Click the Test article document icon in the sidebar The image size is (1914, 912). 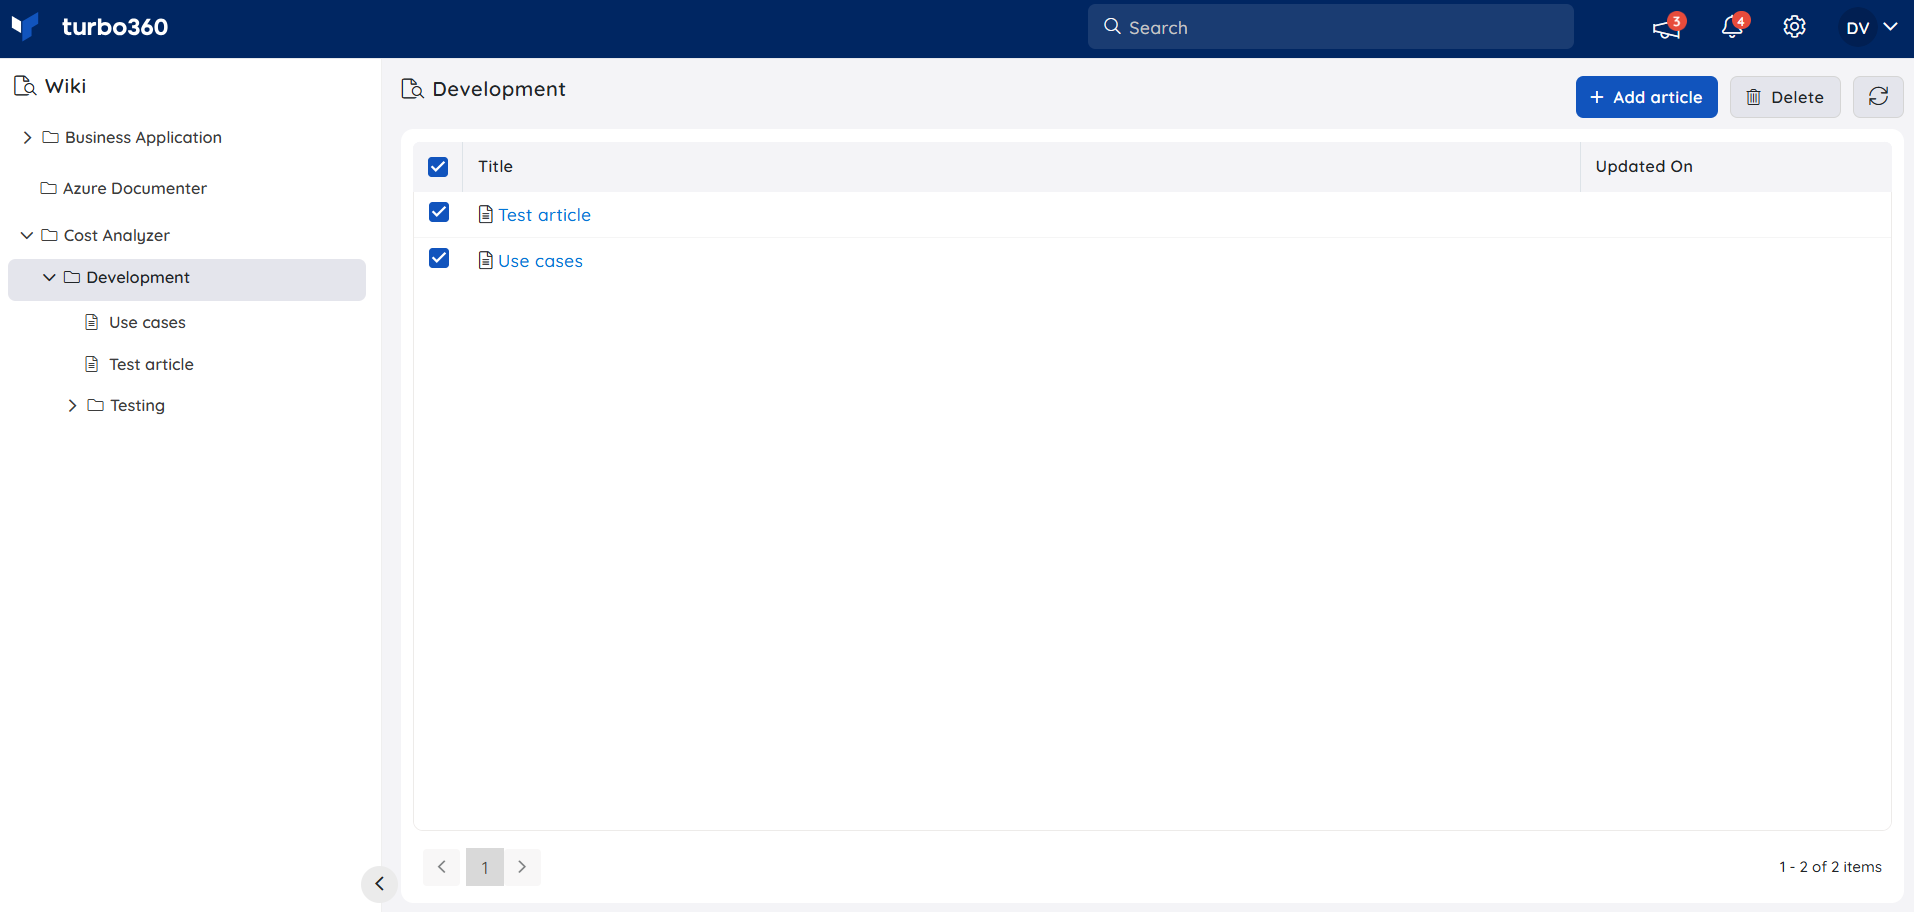click(x=92, y=364)
